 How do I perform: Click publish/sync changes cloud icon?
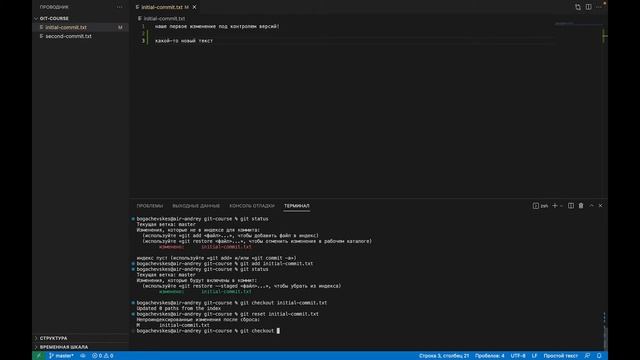pyautogui.click(x=82, y=356)
